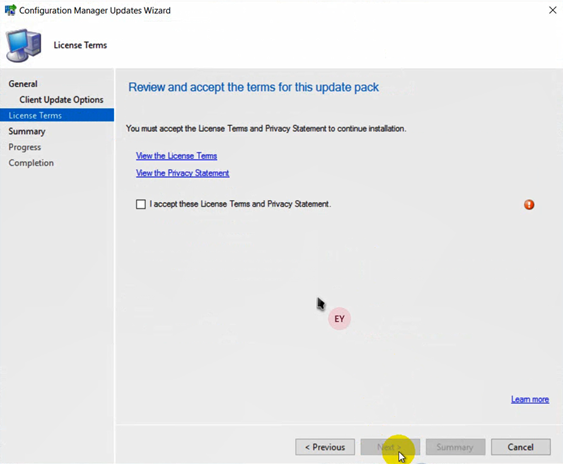
Task: Select Client Update Options step
Action: pos(61,99)
